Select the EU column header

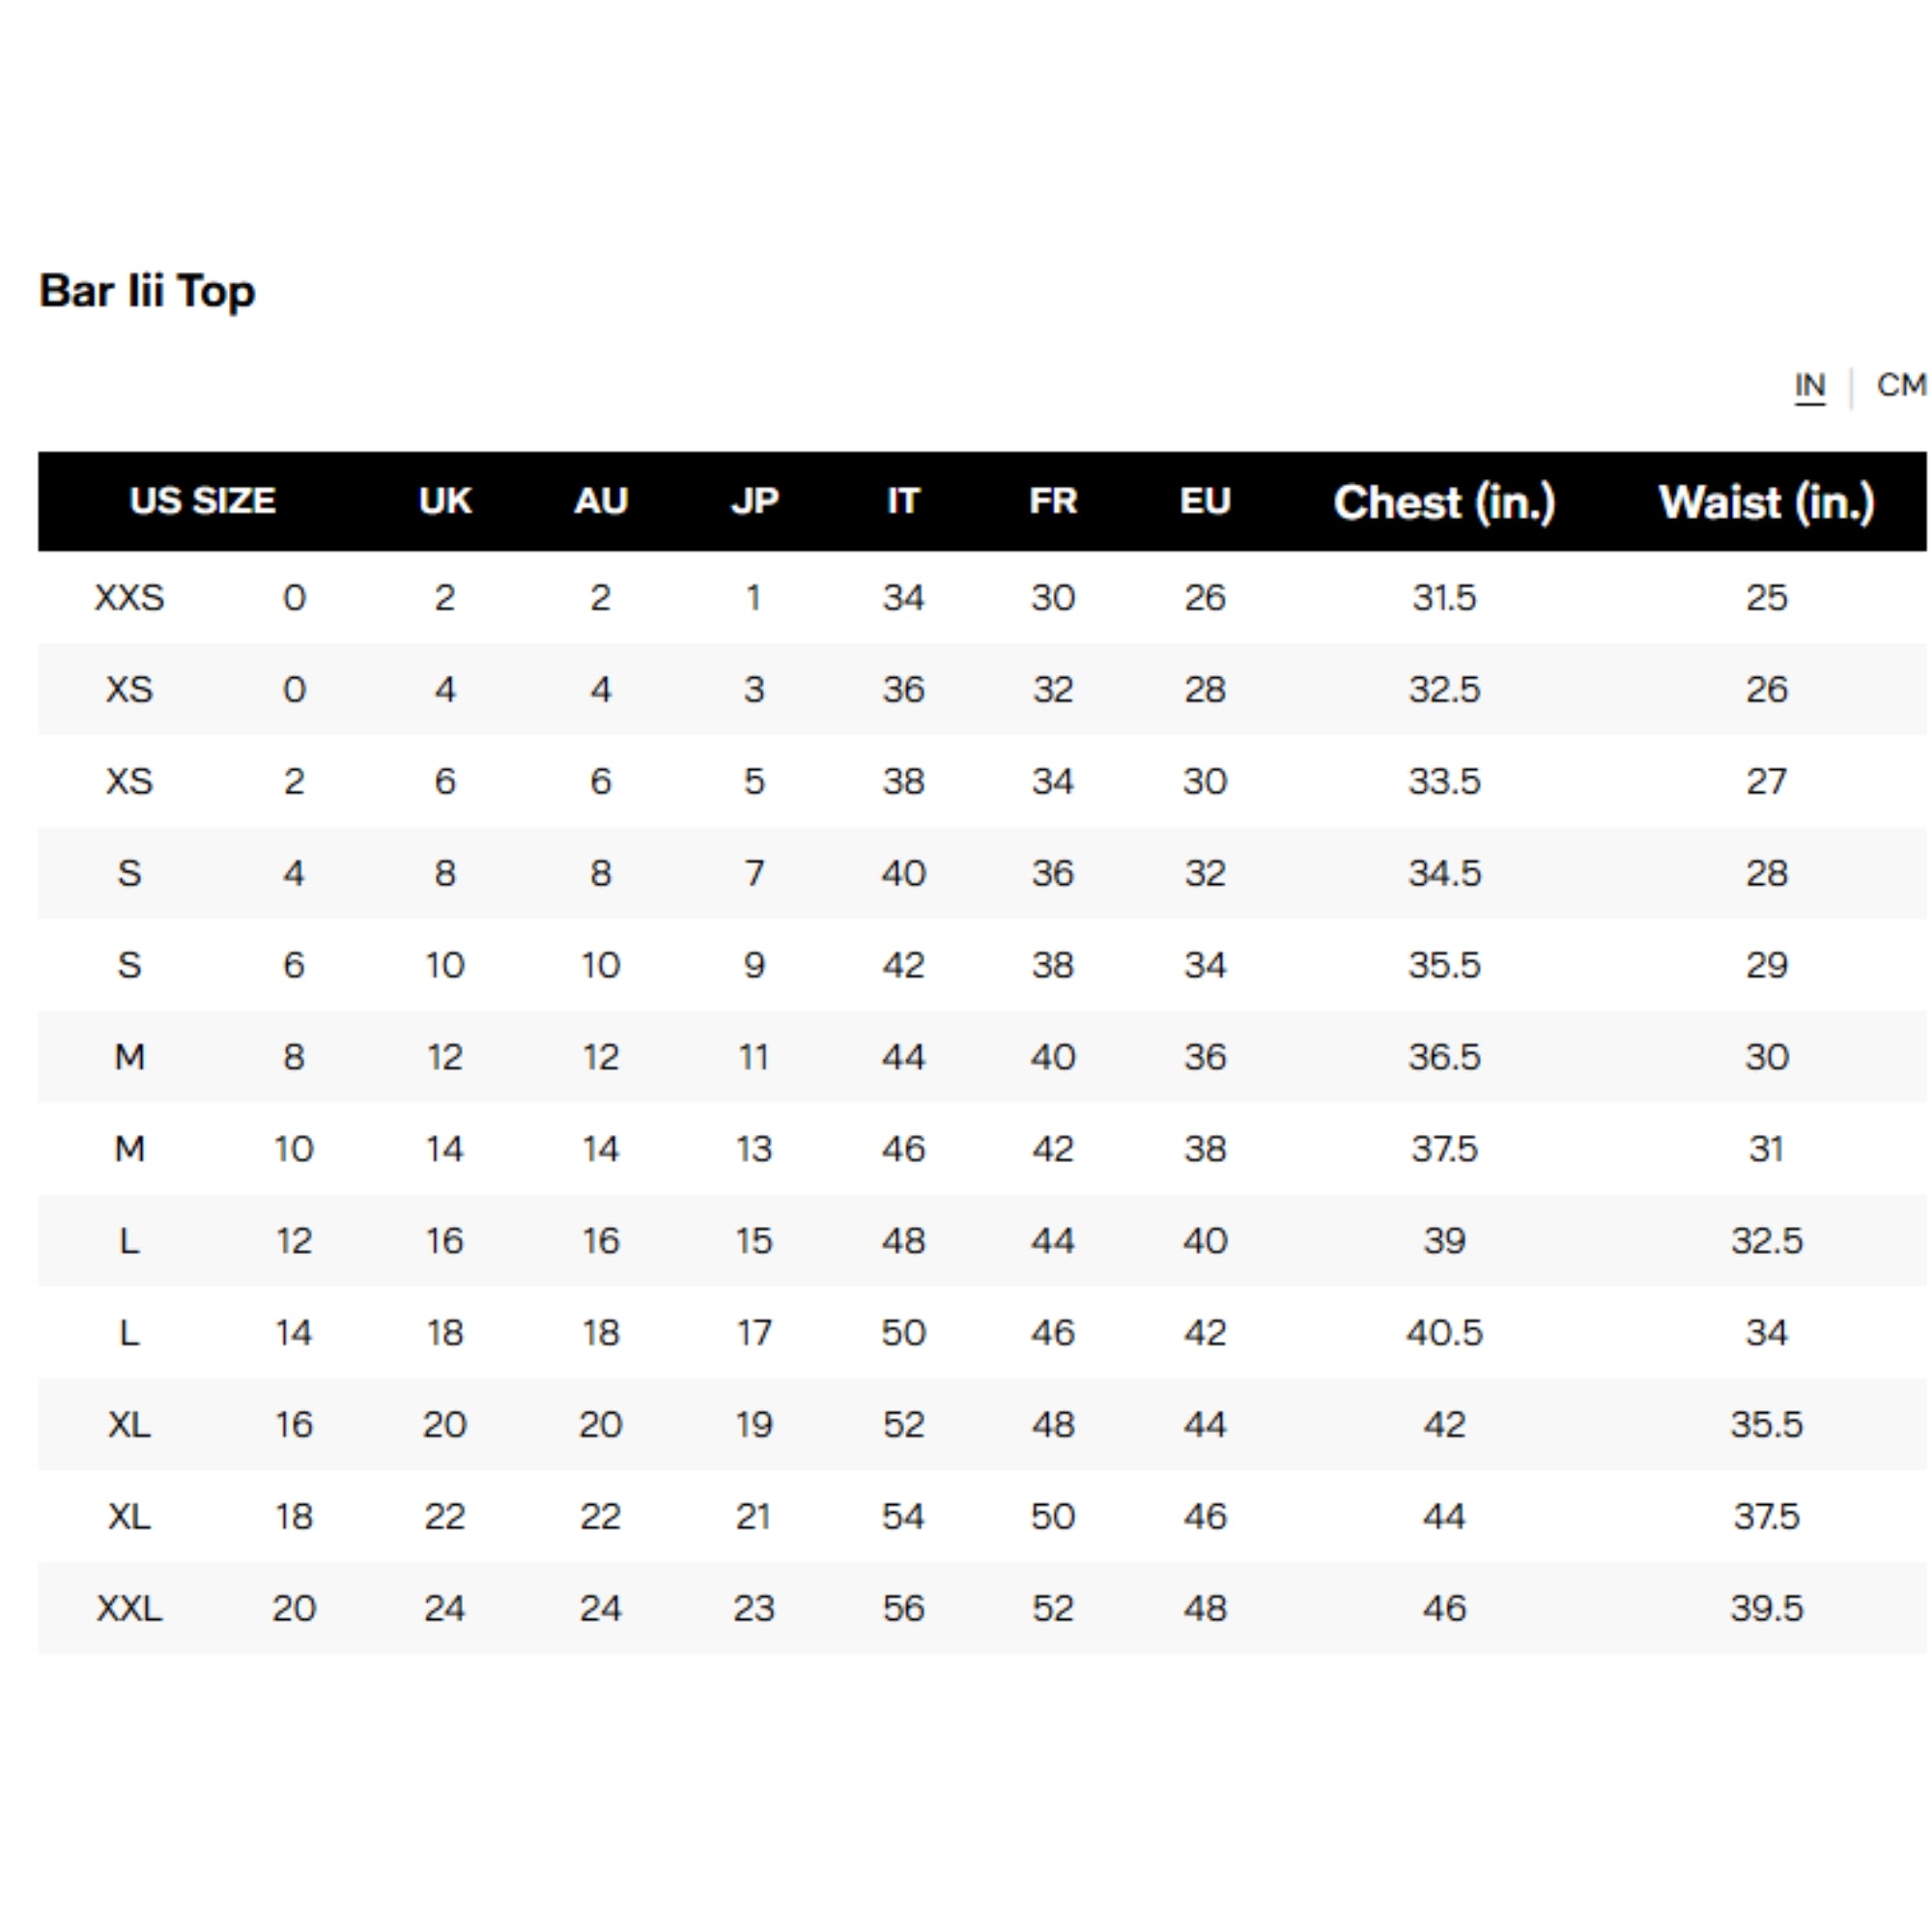coord(1205,501)
